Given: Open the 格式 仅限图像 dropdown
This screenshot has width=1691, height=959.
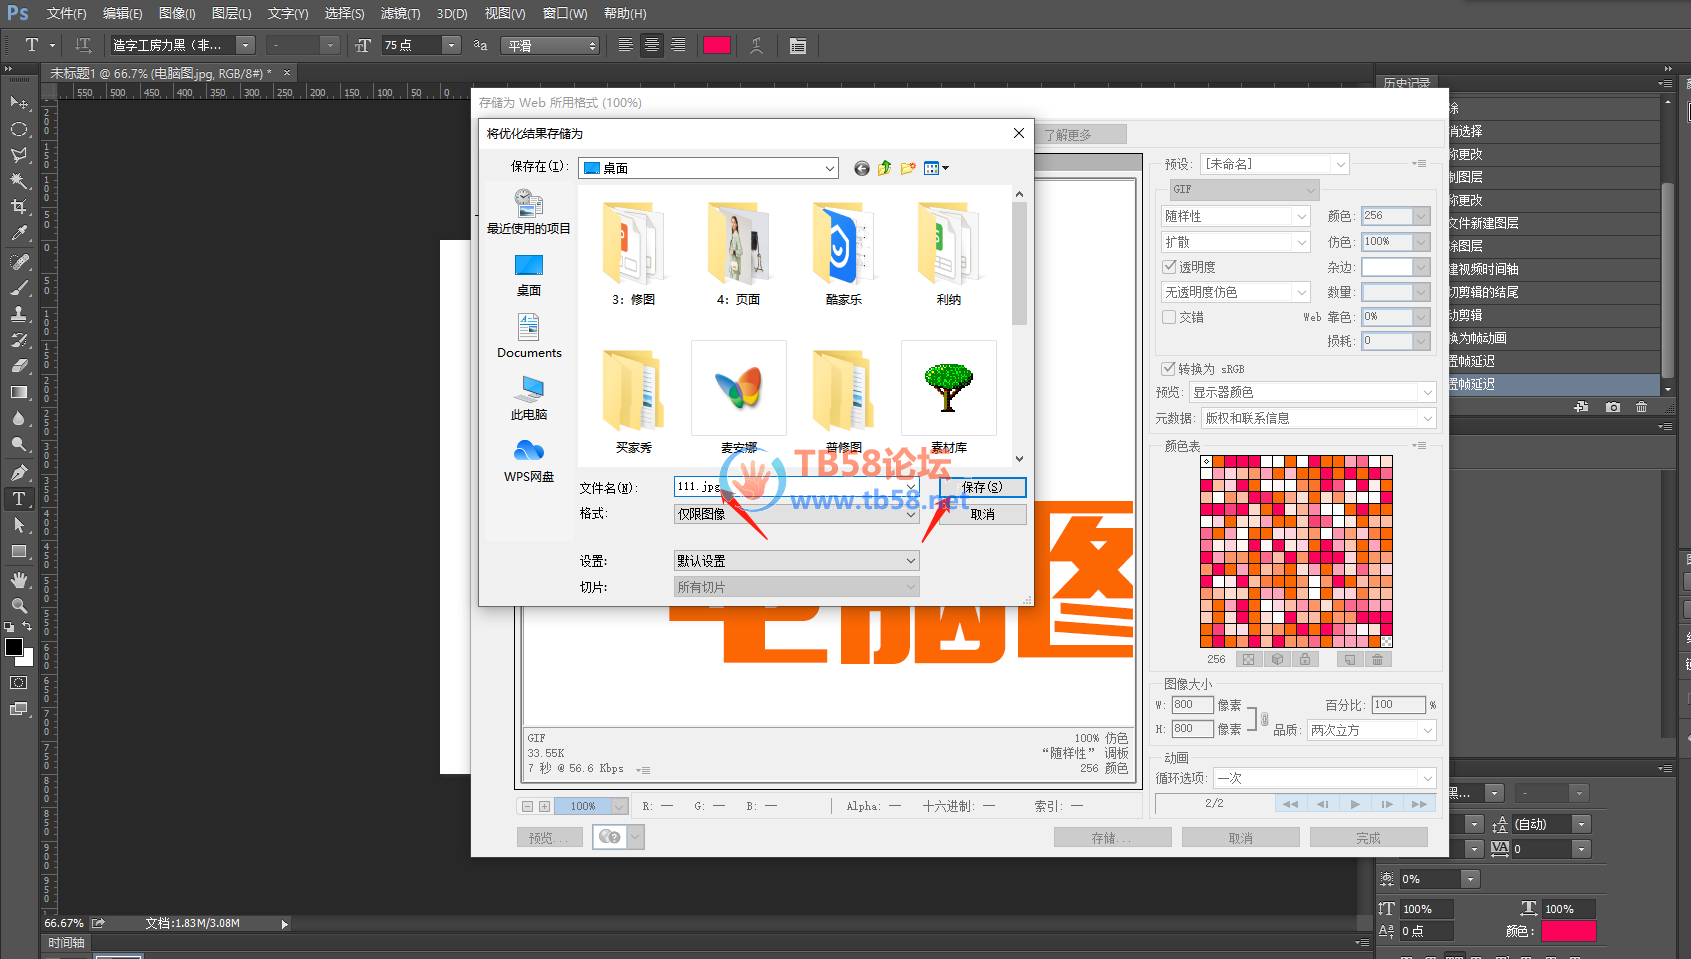Looking at the screenshot, I should (x=797, y=513).
